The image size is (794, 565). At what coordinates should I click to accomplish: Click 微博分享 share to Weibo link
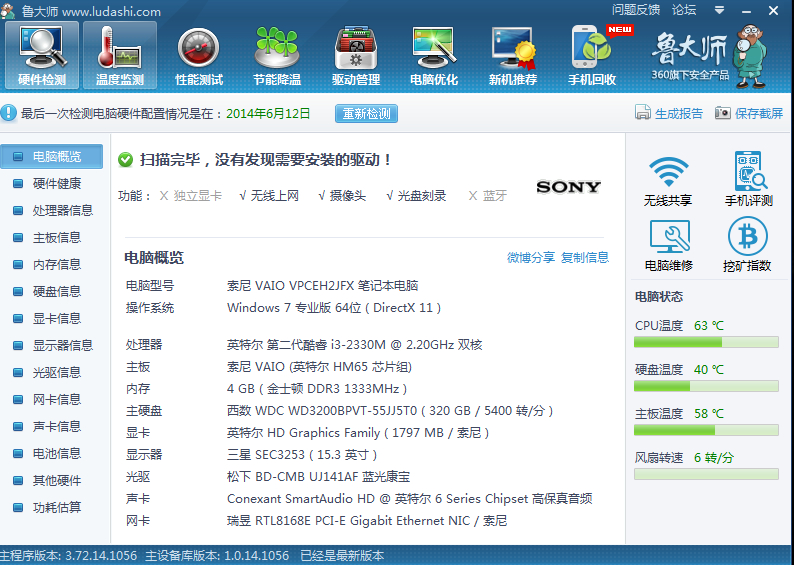(x=531, y=258)
